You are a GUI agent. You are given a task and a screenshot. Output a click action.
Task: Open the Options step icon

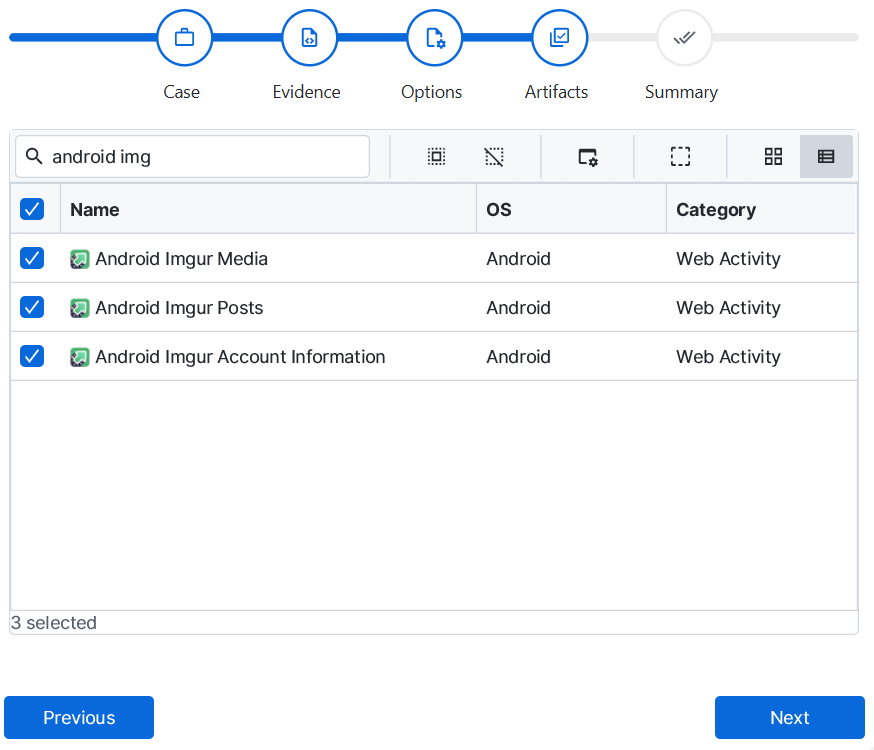coord(435,38)
